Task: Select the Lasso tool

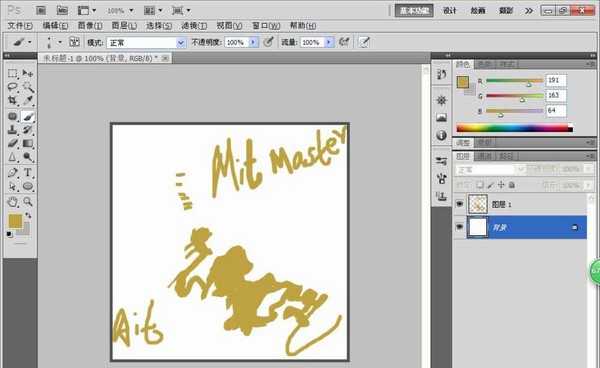Action: [13, 87]
